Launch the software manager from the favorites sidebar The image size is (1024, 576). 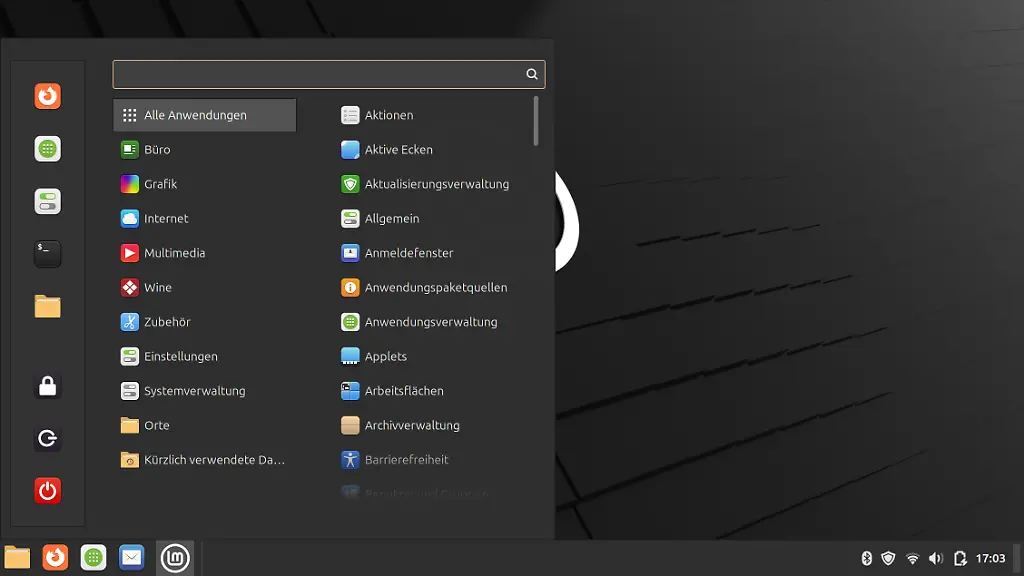click(47, 149)
